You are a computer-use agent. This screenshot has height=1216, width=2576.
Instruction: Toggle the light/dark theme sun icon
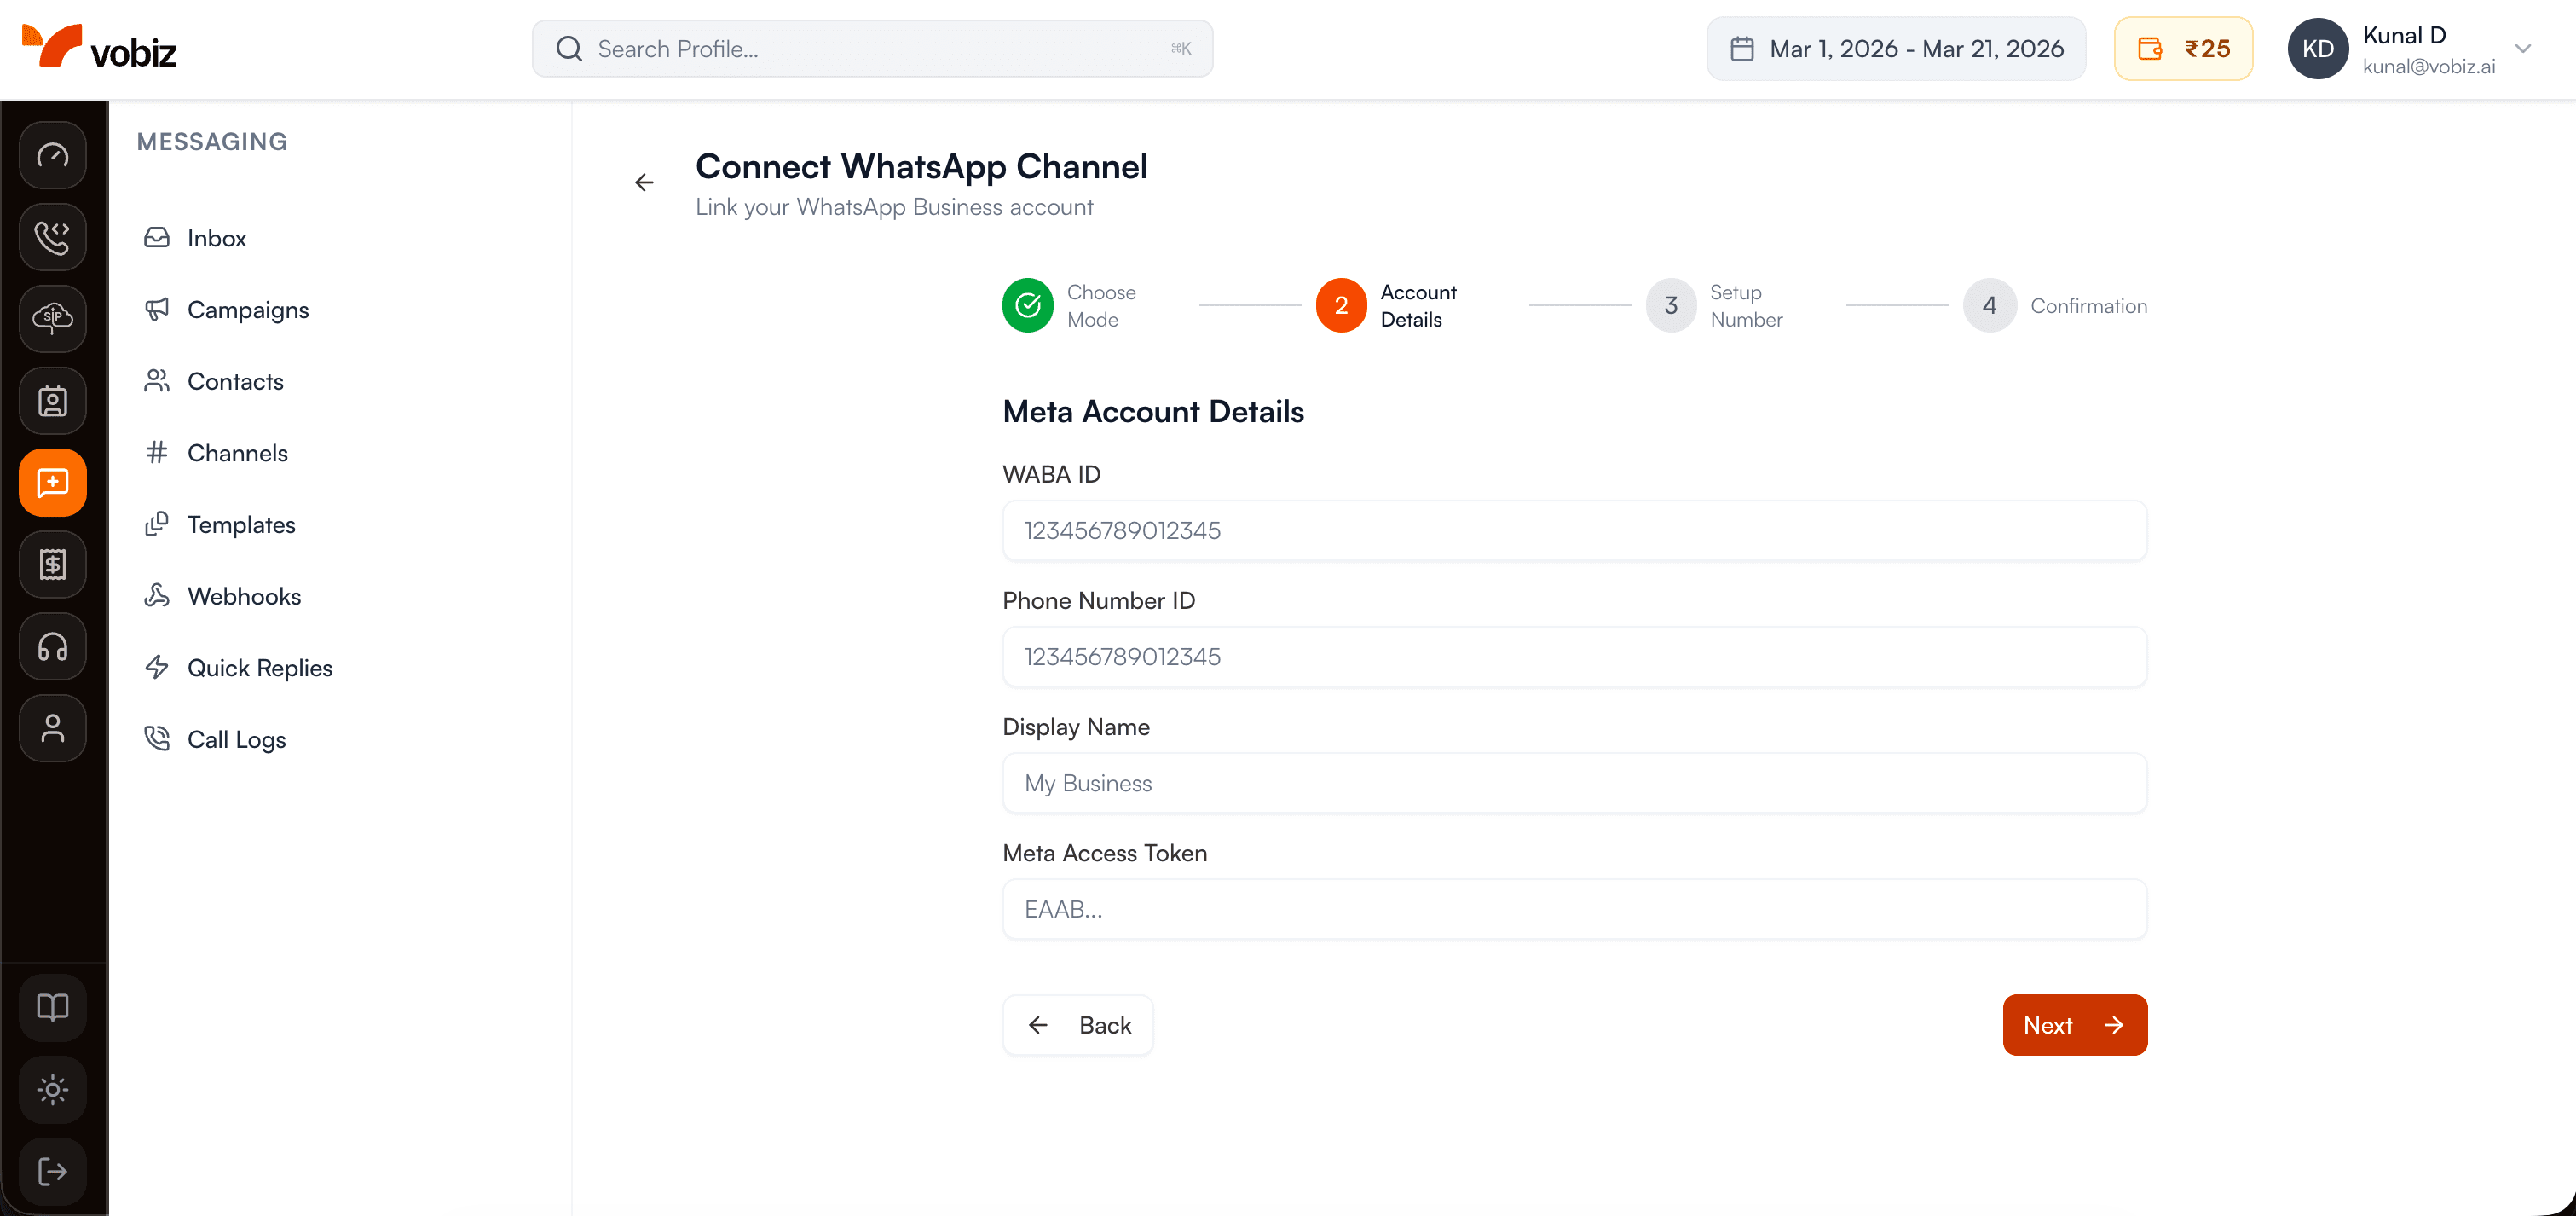click(x=52, y=1089)
